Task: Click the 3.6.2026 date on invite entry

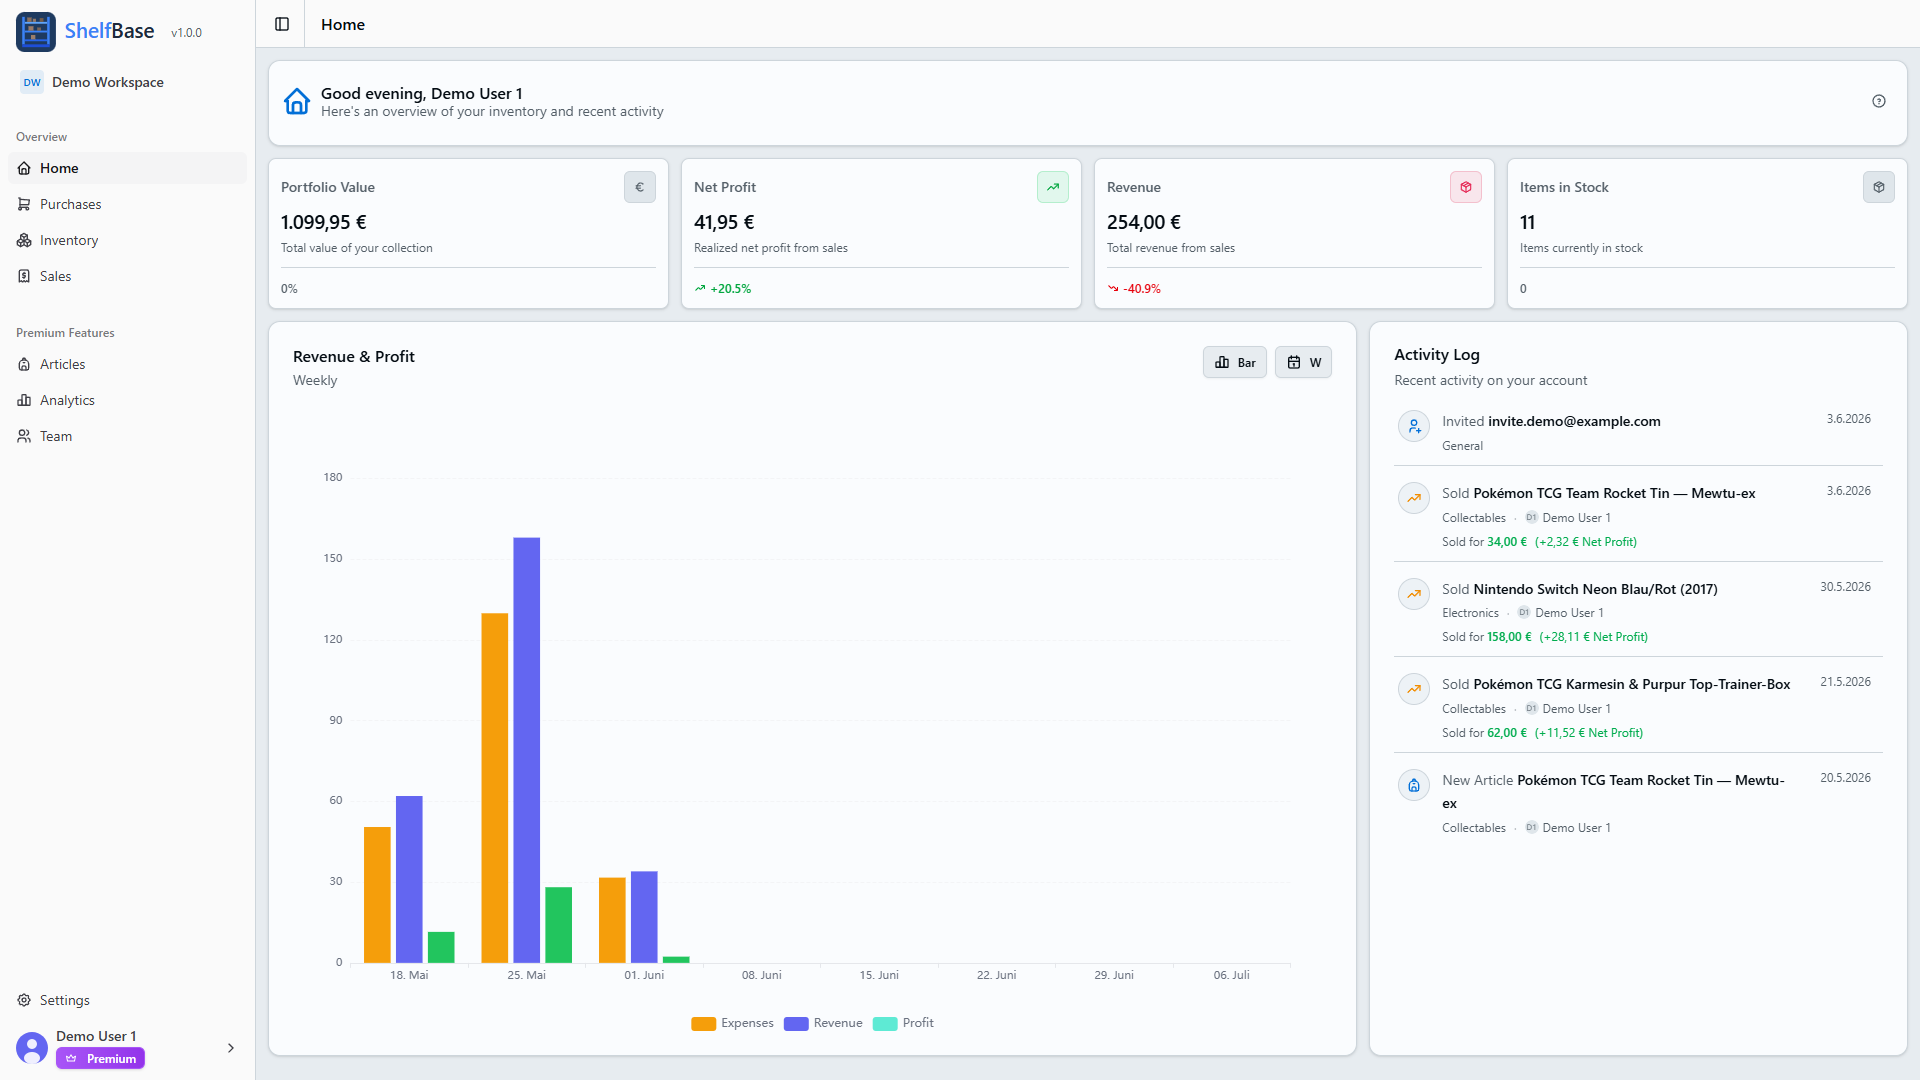Action: click(x=1848, y=419)
